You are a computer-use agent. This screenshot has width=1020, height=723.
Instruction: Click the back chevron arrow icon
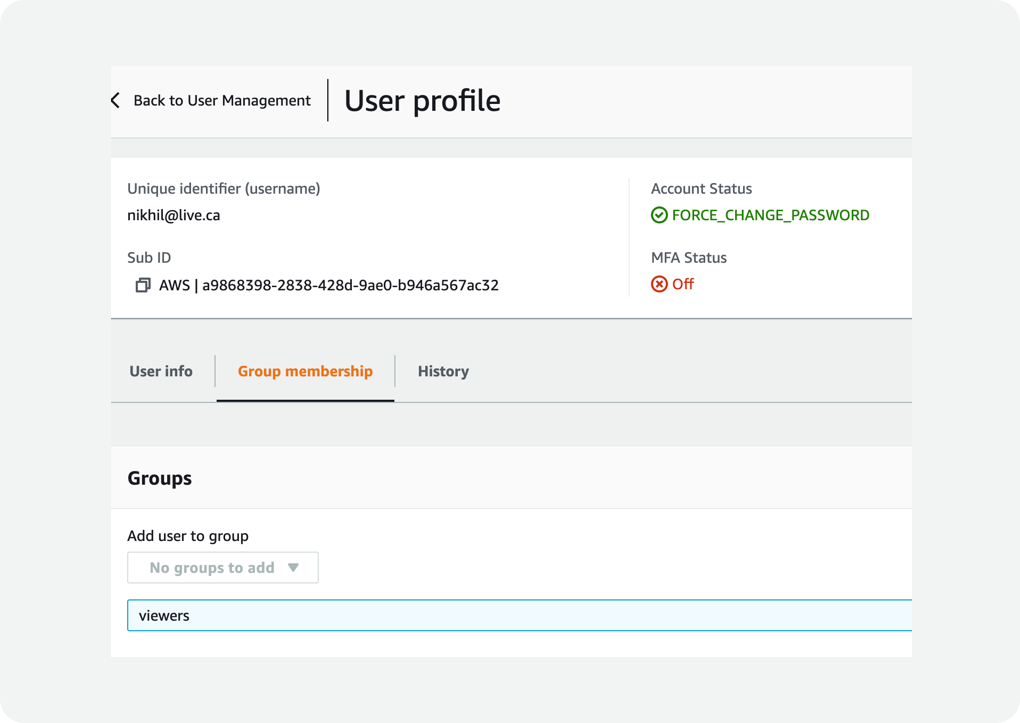[115, 100]
